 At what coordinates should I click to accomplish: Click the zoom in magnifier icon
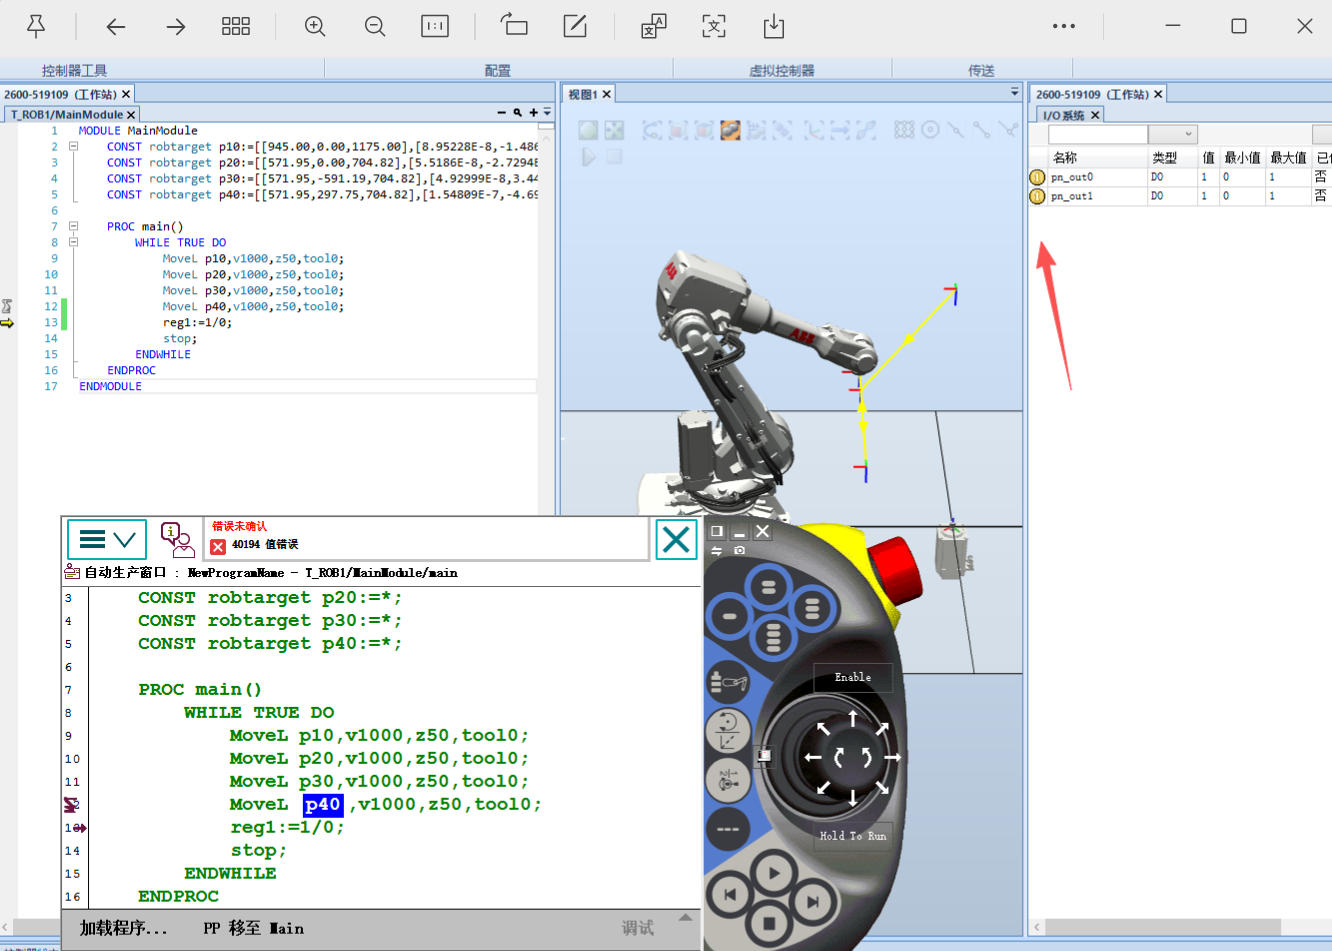click(315, 27)
